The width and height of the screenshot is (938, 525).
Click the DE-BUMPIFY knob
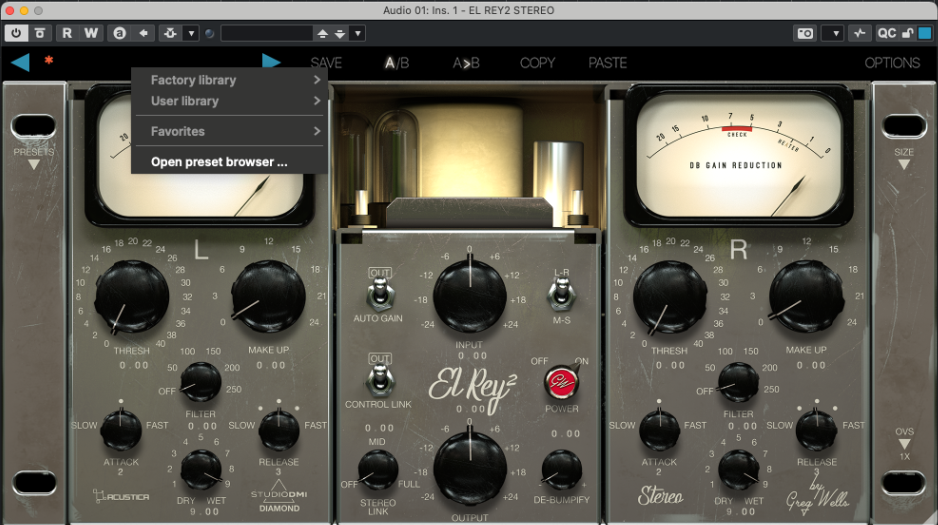pos(561,471)
